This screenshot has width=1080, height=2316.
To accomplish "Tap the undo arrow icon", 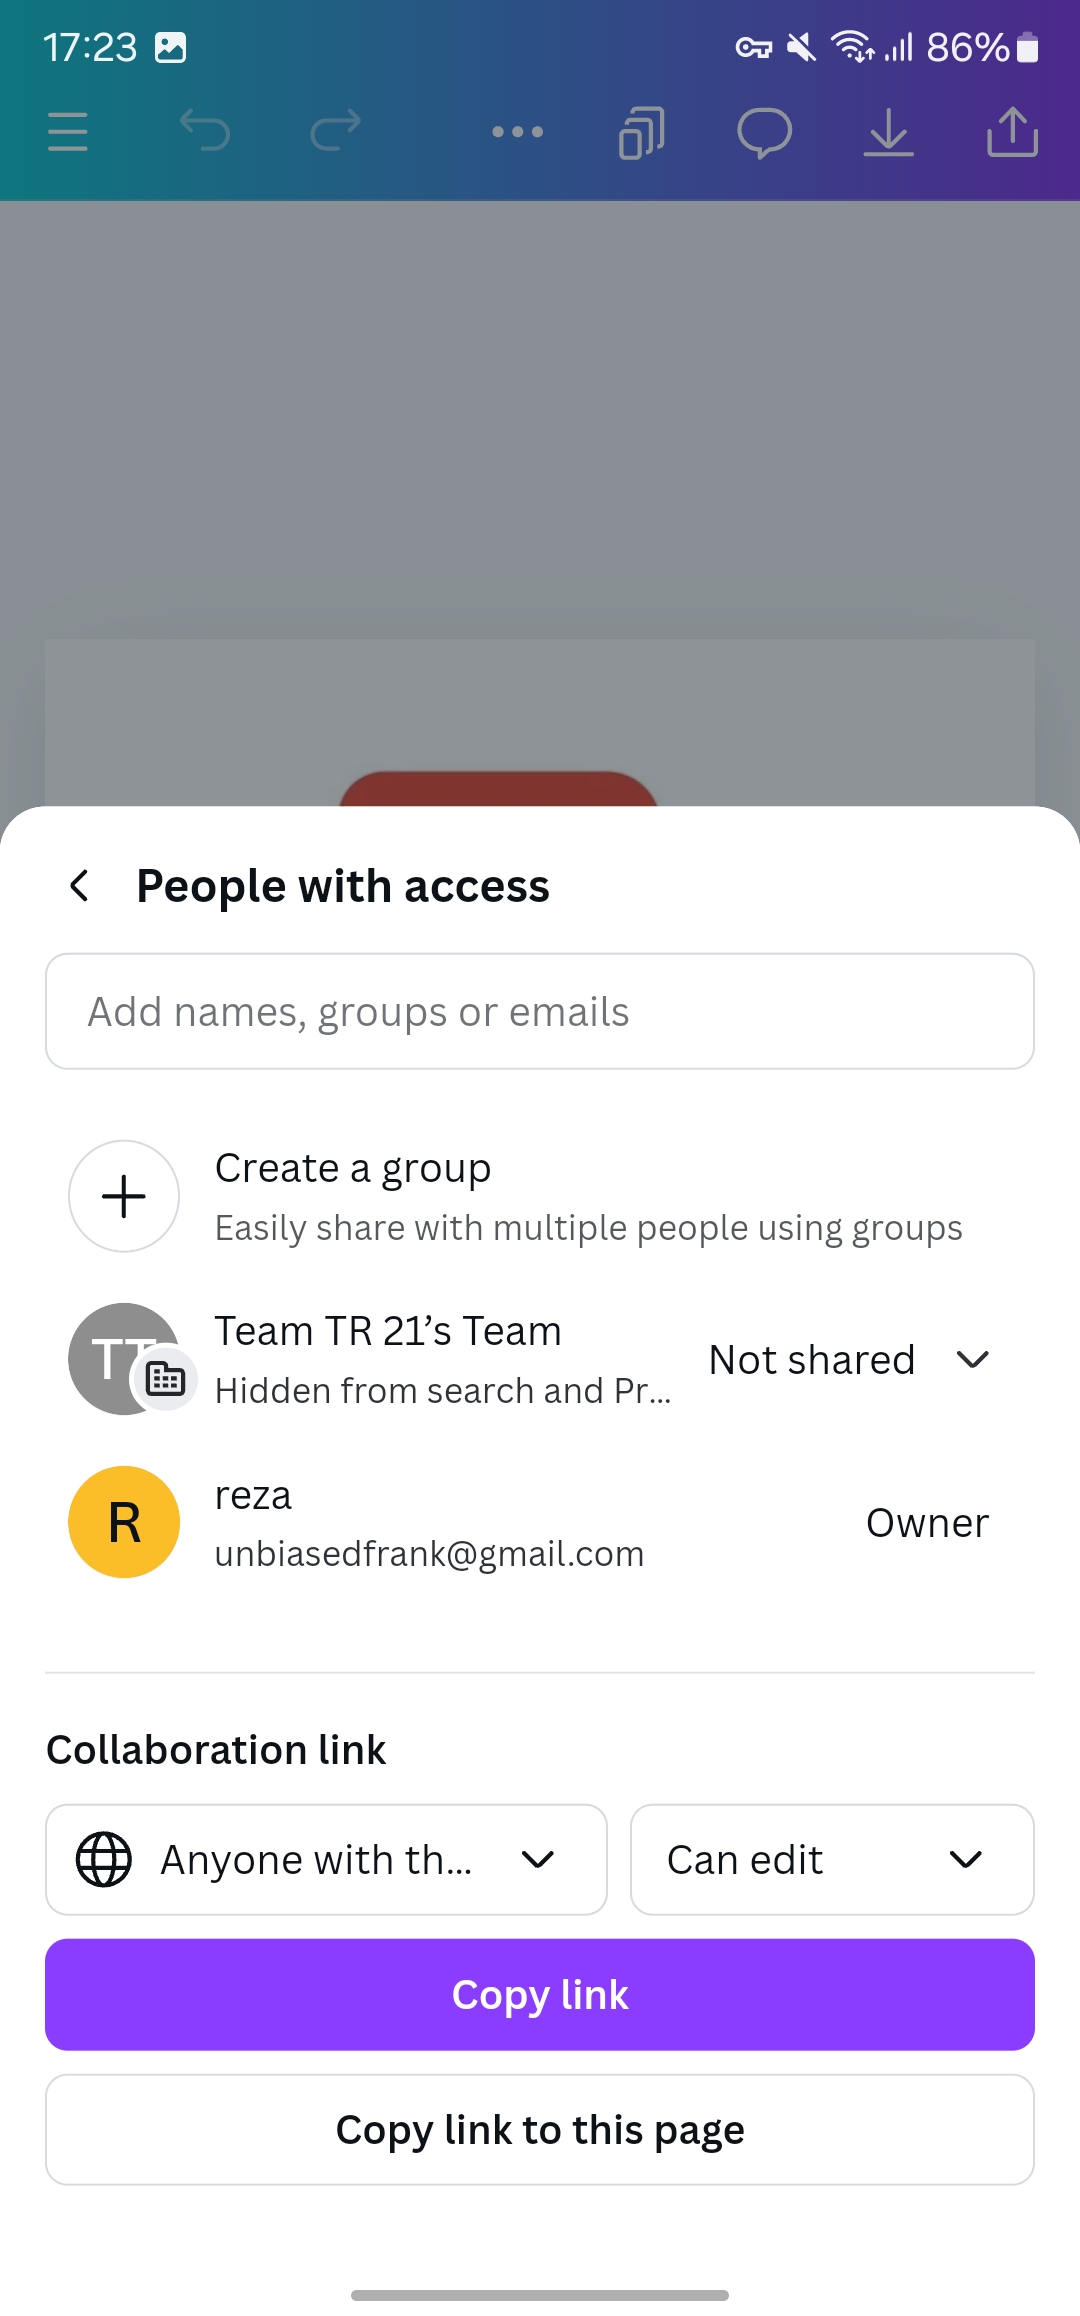I will pos(205,131).
